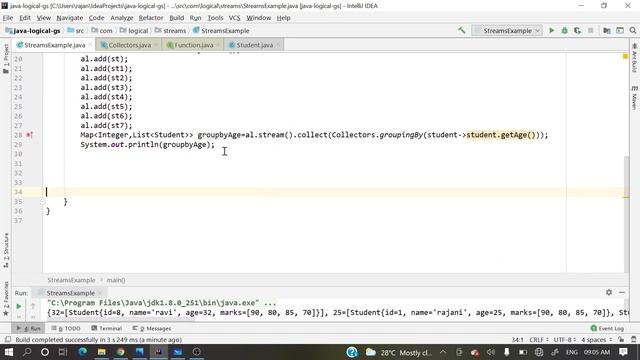Run StreamsExample with the green toolbar play icon
The image size is (640, 360).
[x=551, y=30]
